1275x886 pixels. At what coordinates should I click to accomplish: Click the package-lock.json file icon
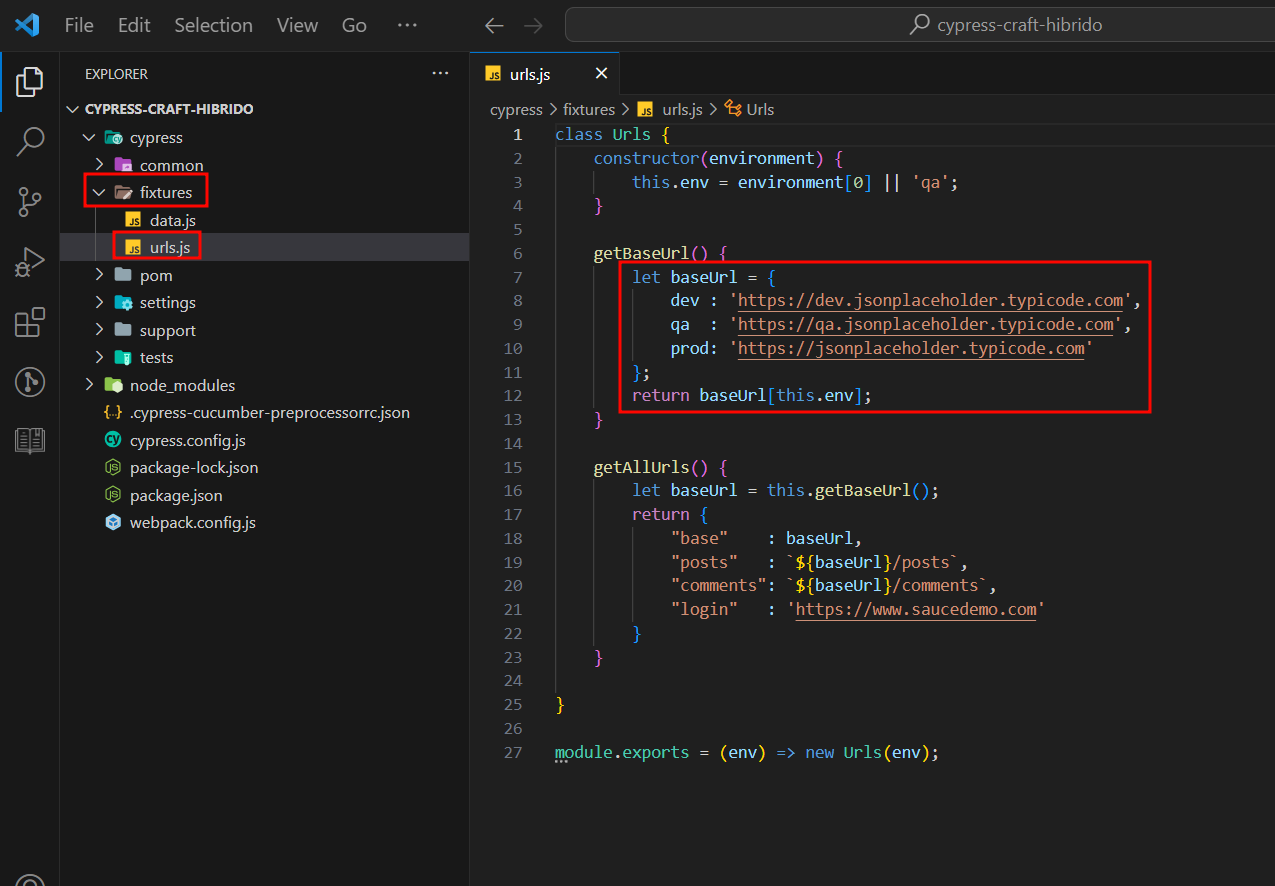click(113, 468)
